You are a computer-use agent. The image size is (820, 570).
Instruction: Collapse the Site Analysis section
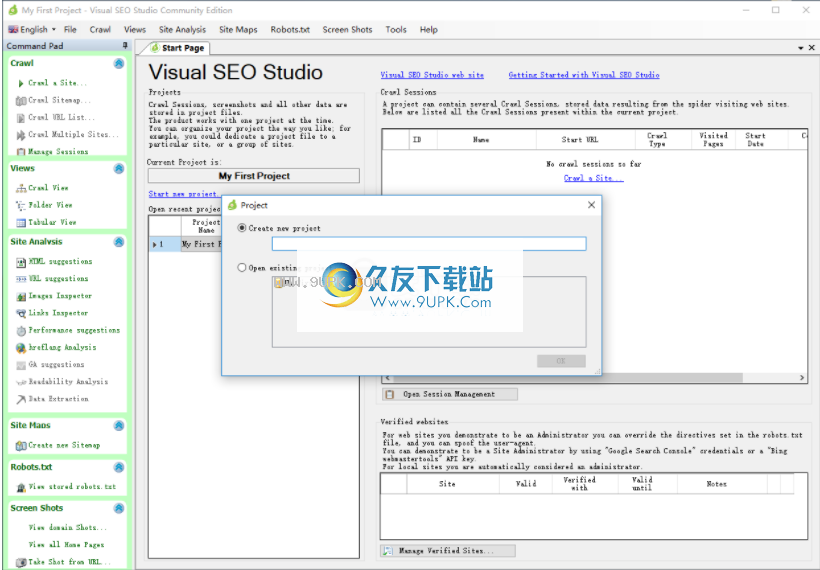(x=119, y=242)
